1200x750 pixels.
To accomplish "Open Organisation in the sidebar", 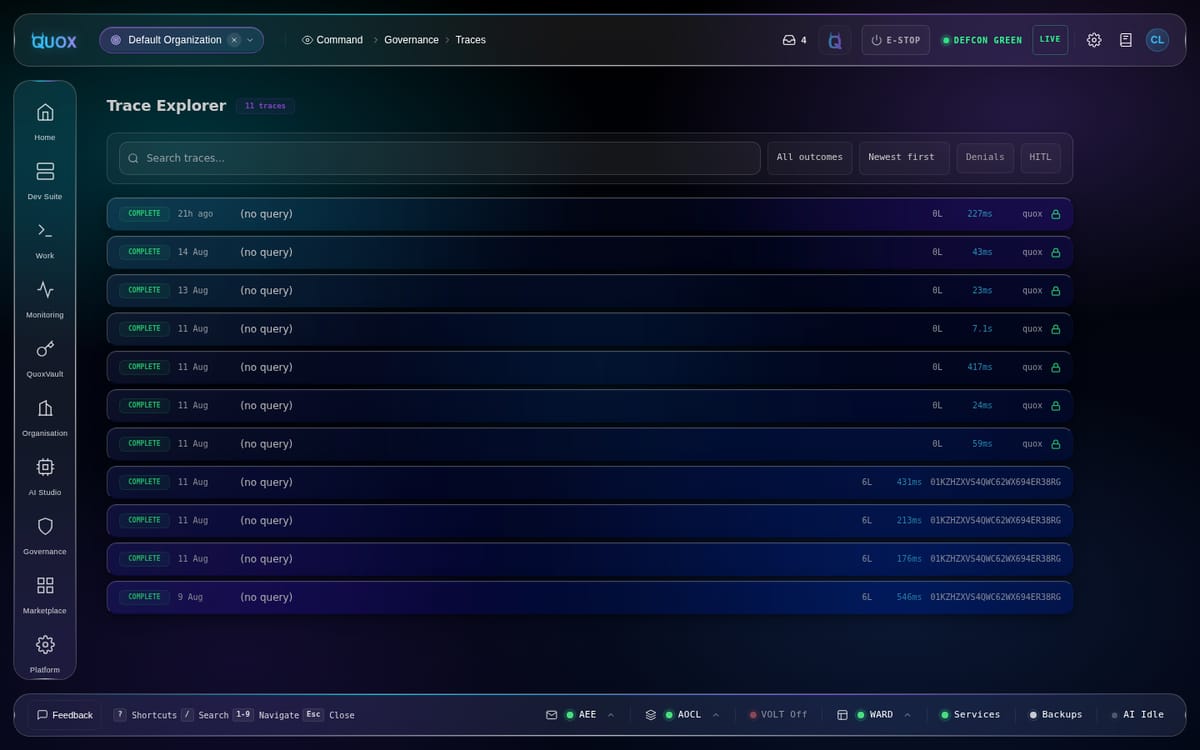I will (x=45, y=415).
